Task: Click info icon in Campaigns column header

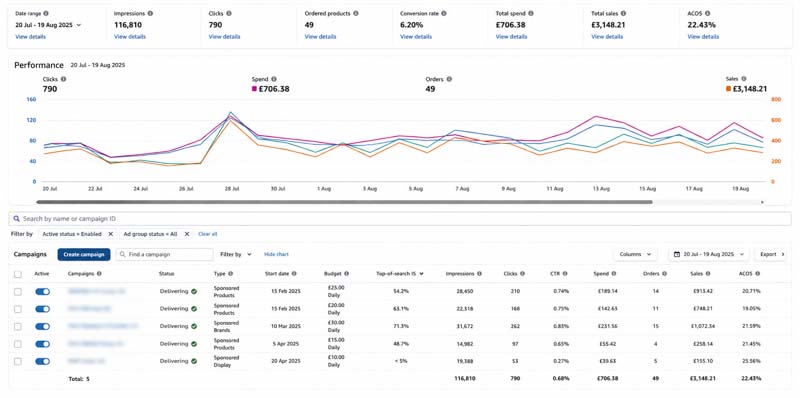Action: tap(99, 273)
